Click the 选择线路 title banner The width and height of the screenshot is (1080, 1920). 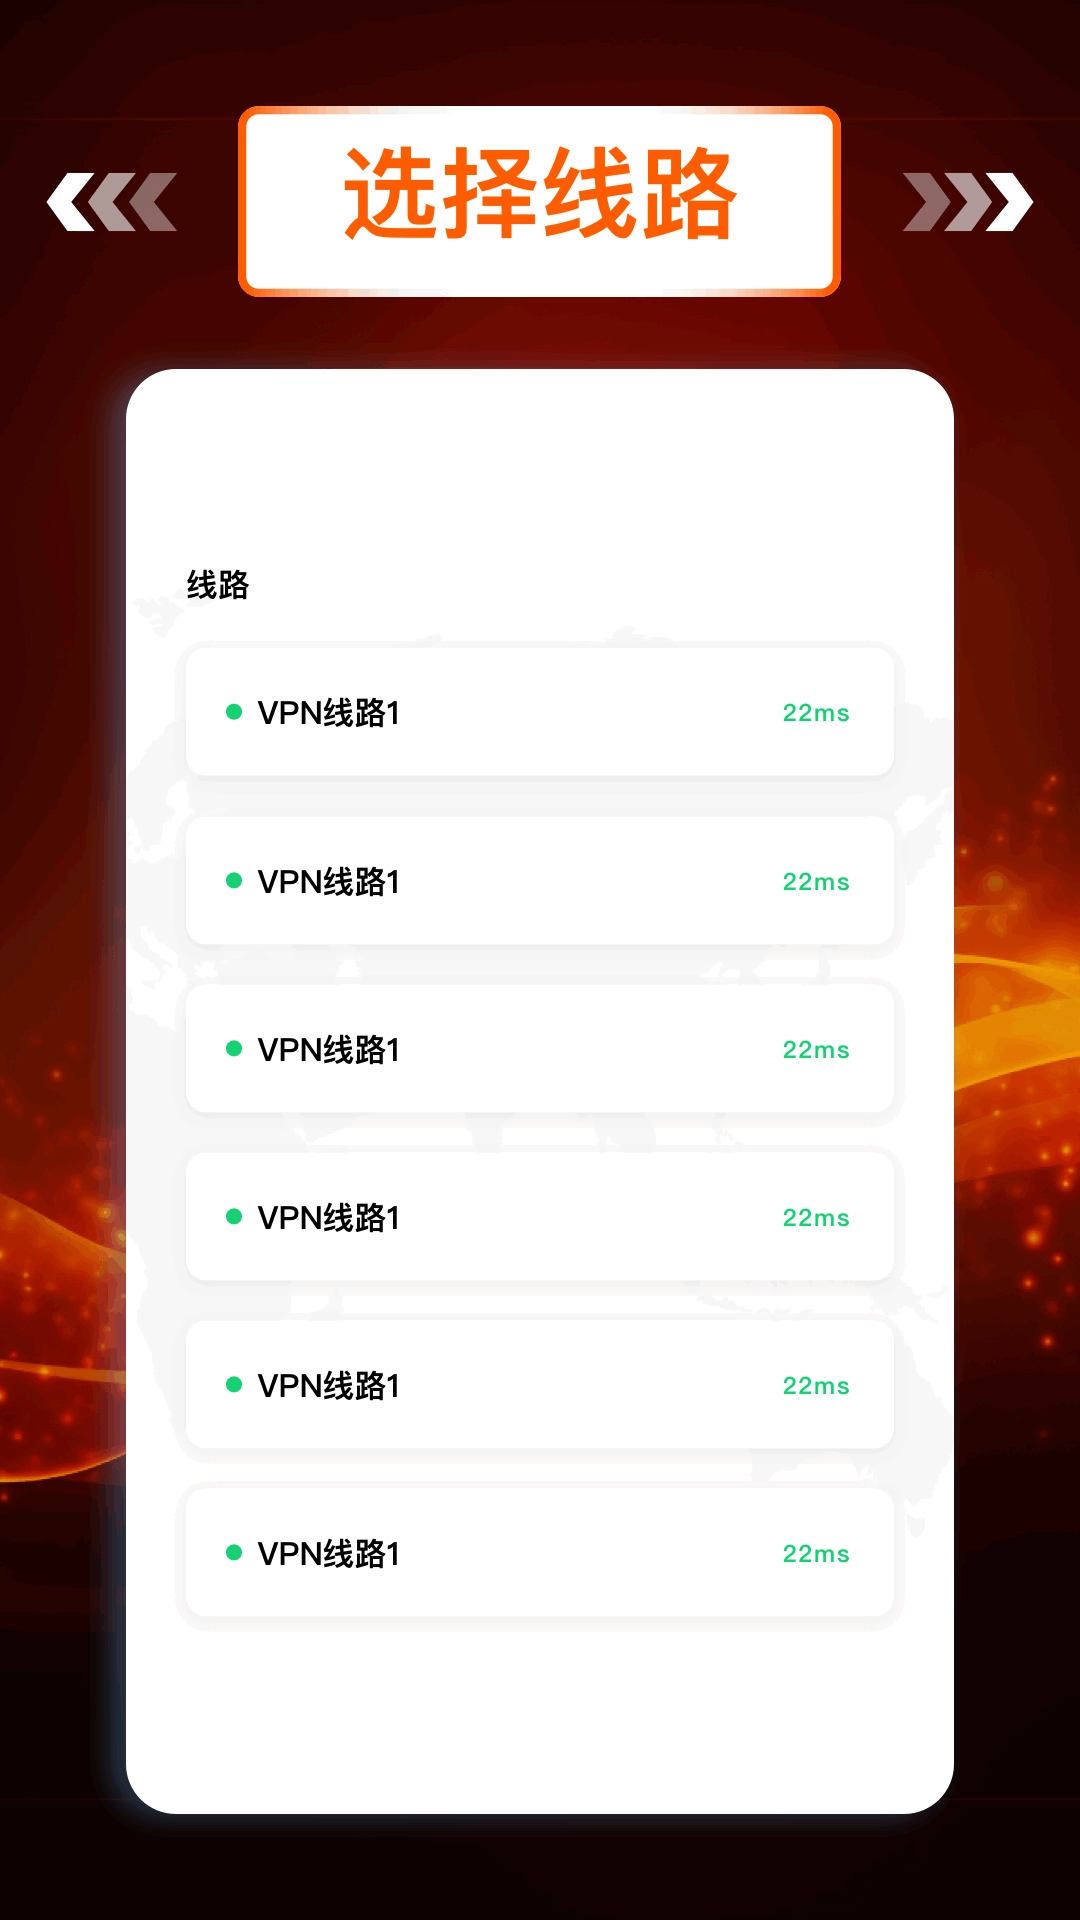[x=539, y=201]
